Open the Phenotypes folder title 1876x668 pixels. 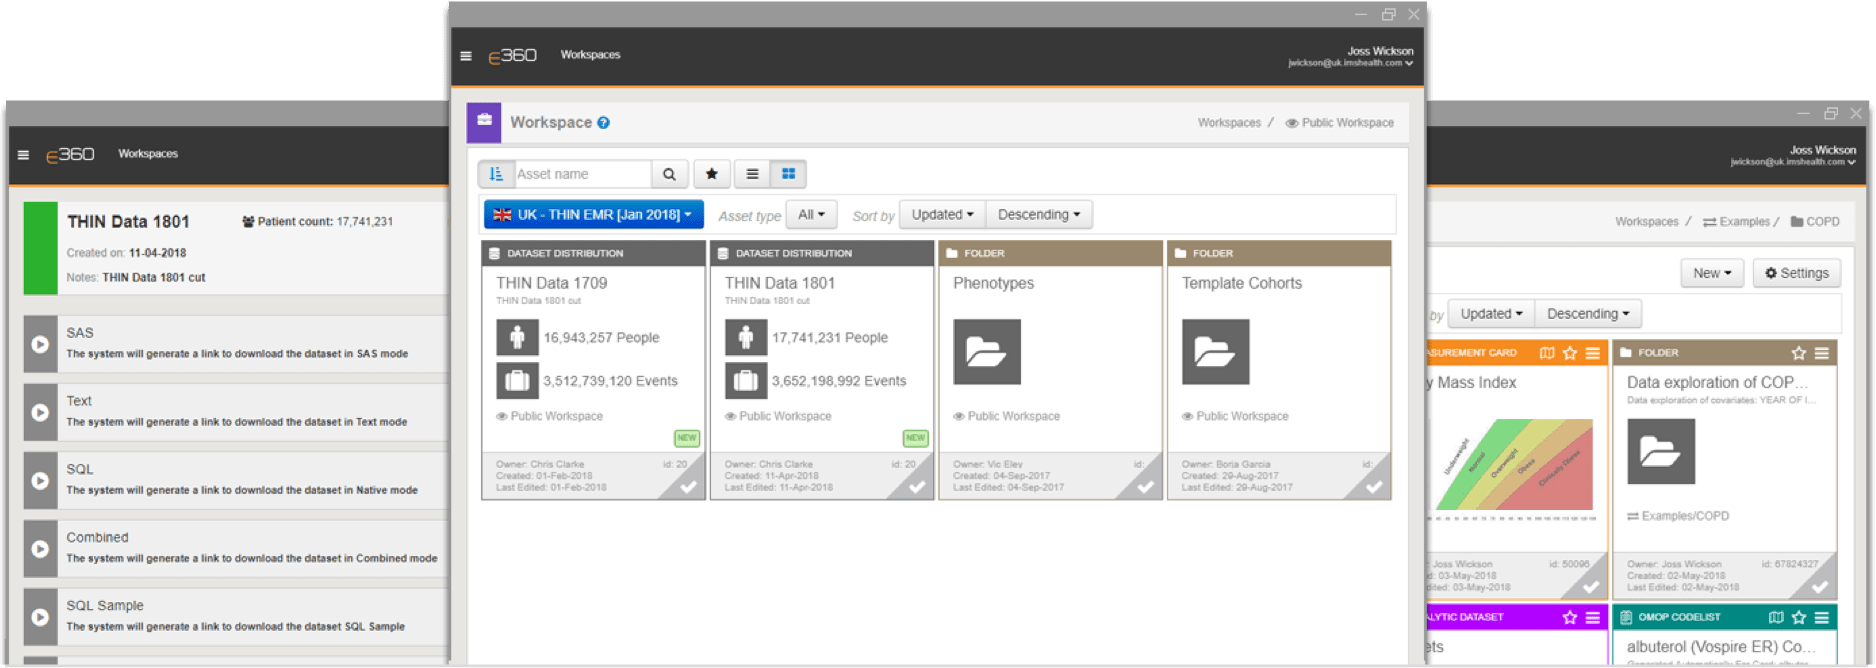point(994,283)
